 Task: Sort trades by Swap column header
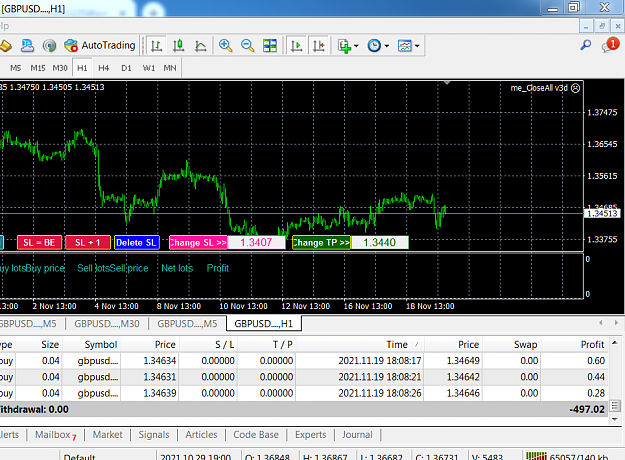(x=512, y=344)
